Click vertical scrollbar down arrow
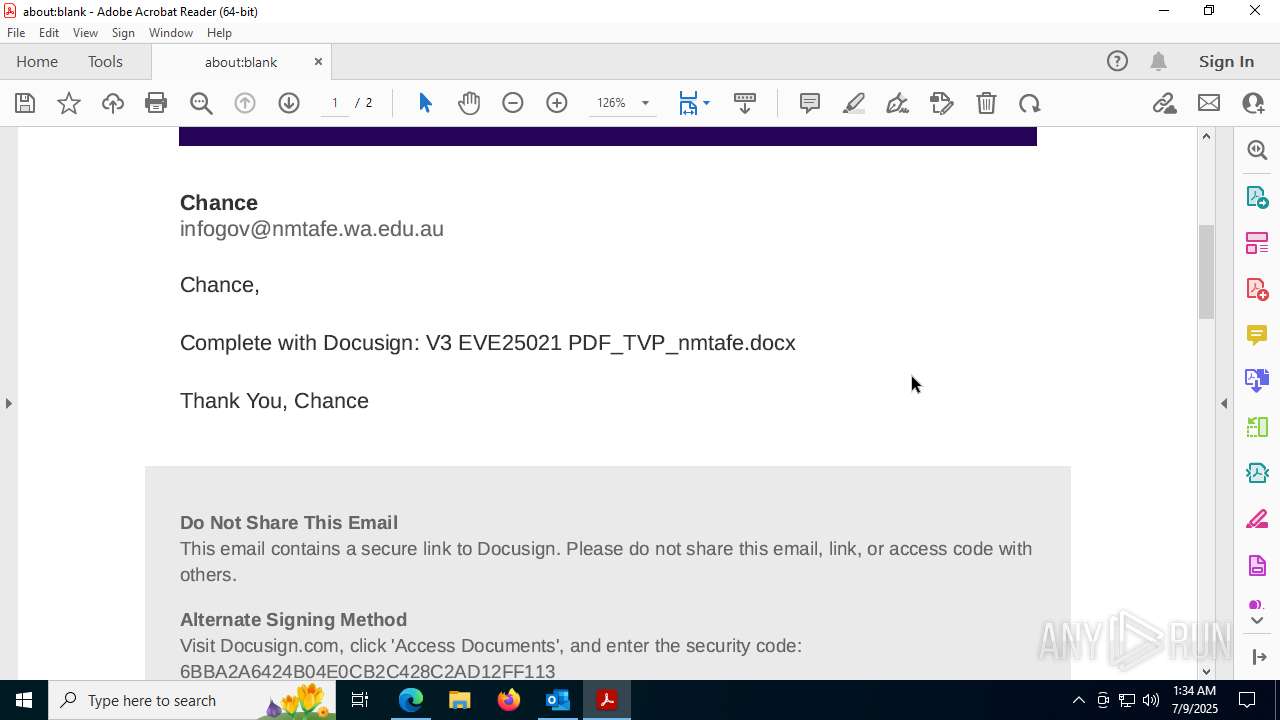The image size is (1280, 720). (1206, 671)
